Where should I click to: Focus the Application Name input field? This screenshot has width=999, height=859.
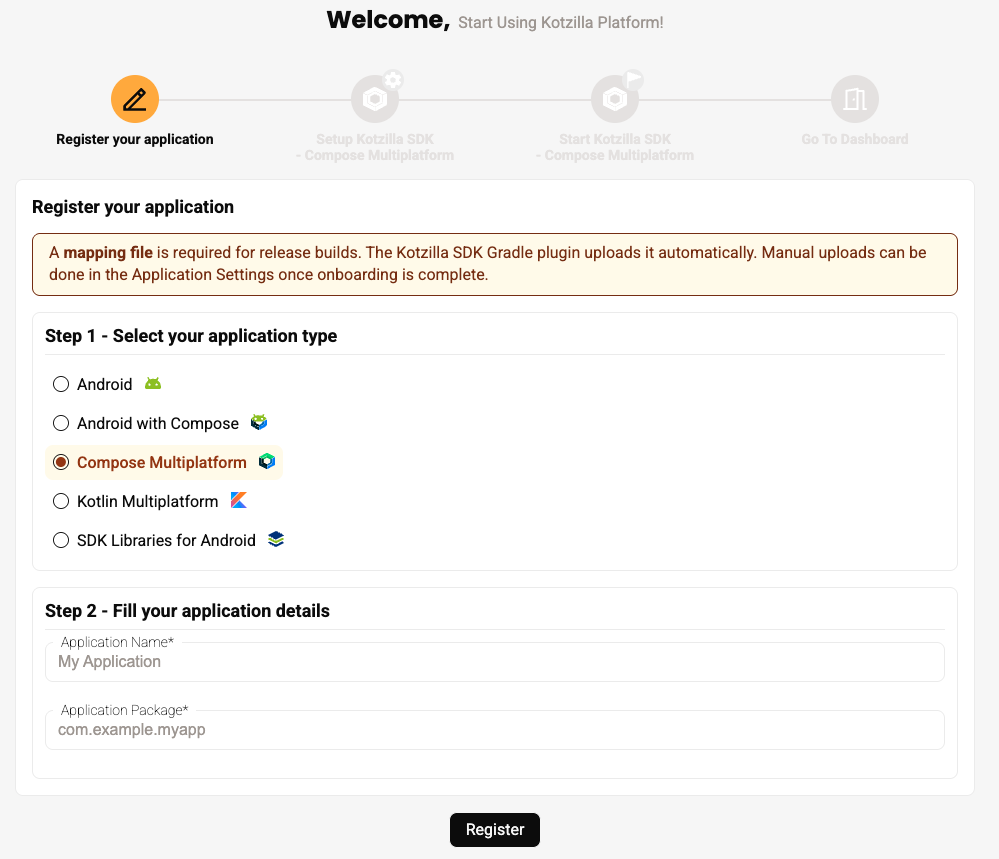pos(494,662)
